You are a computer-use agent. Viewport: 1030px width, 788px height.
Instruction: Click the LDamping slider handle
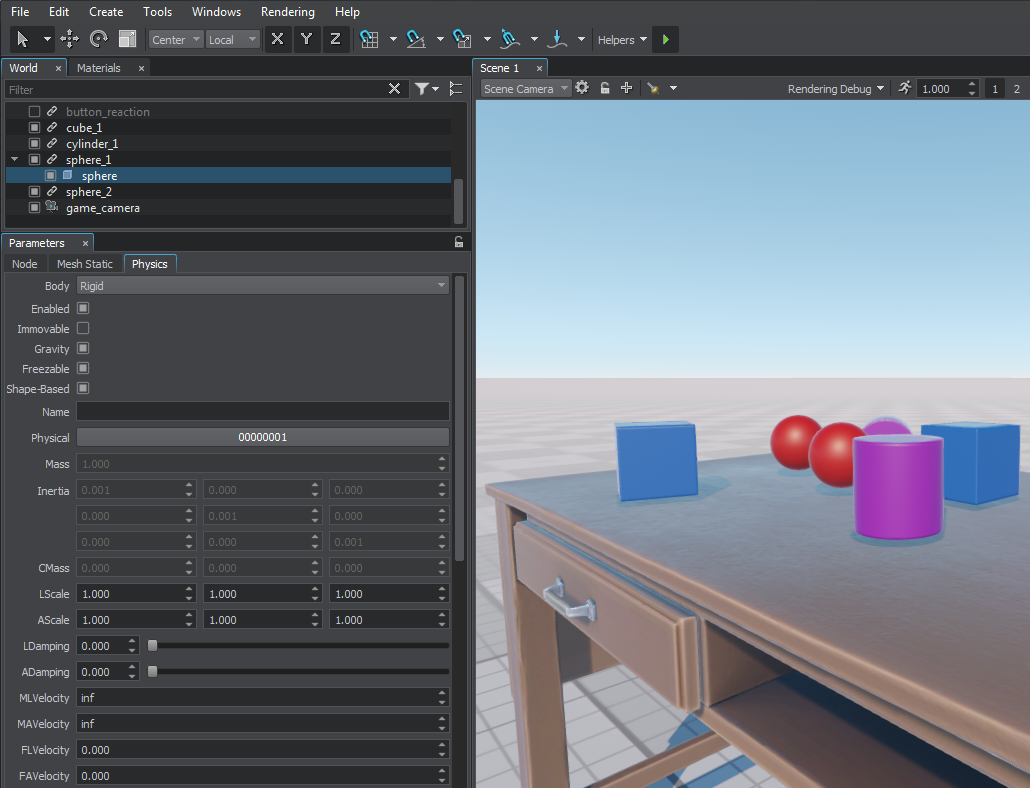coord(152,645)
